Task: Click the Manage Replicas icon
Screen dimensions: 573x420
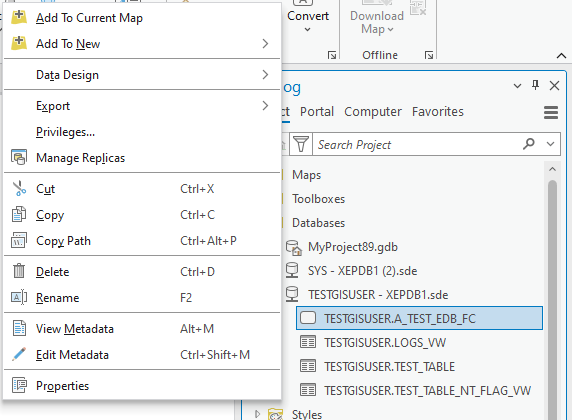Action: click(x=19, y=158)
